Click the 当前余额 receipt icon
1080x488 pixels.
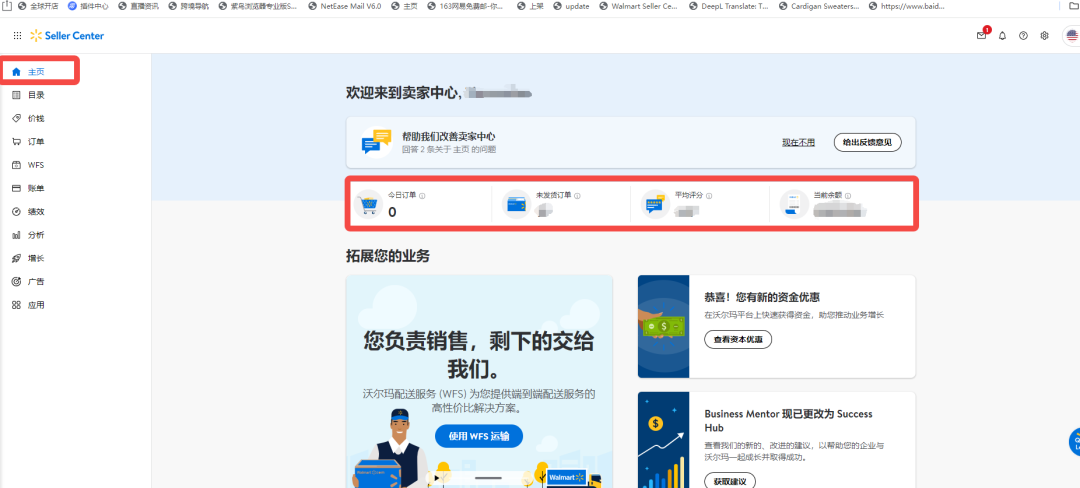(794, 204)
